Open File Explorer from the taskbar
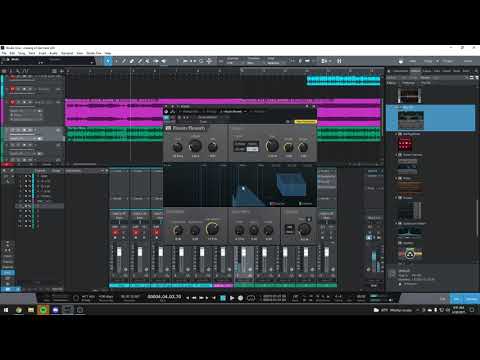The width and height of the screenshot is (480, 360). point(31,310)
